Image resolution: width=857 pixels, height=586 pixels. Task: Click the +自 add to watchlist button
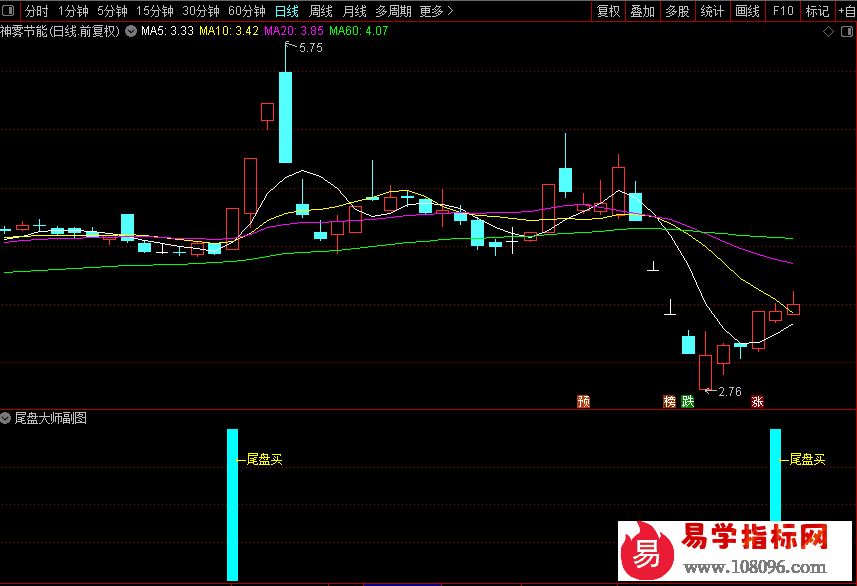pyautogui.click(x=847, y=11)
